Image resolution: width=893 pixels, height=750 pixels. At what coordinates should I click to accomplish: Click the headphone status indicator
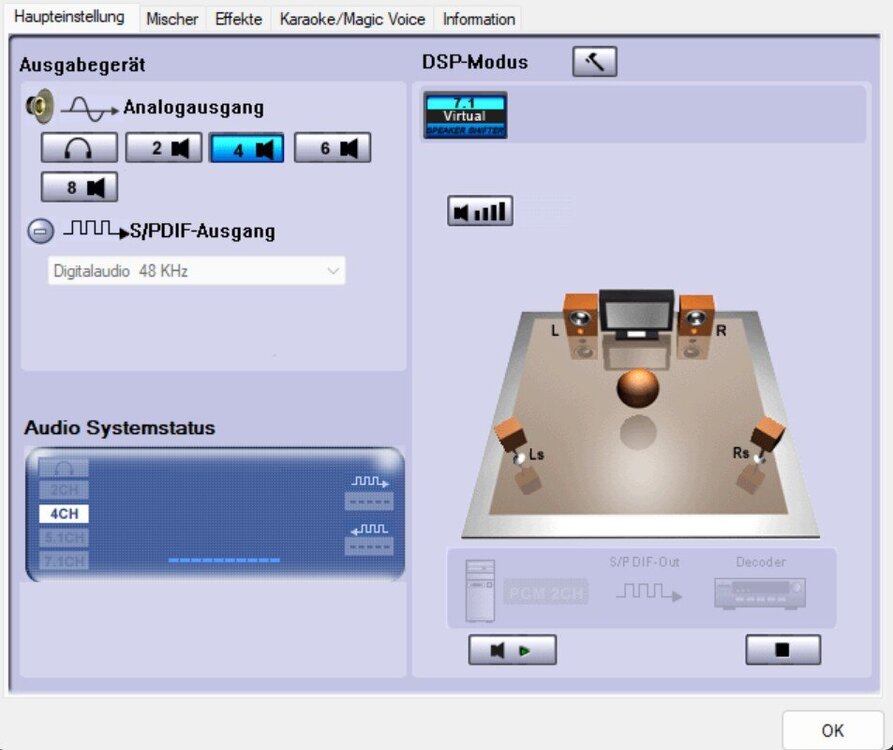pos(64,468)
